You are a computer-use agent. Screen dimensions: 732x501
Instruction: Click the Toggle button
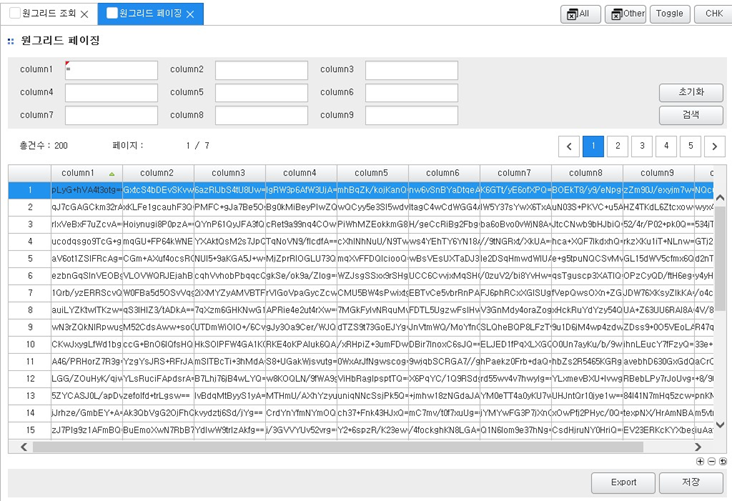click(669, 14)
